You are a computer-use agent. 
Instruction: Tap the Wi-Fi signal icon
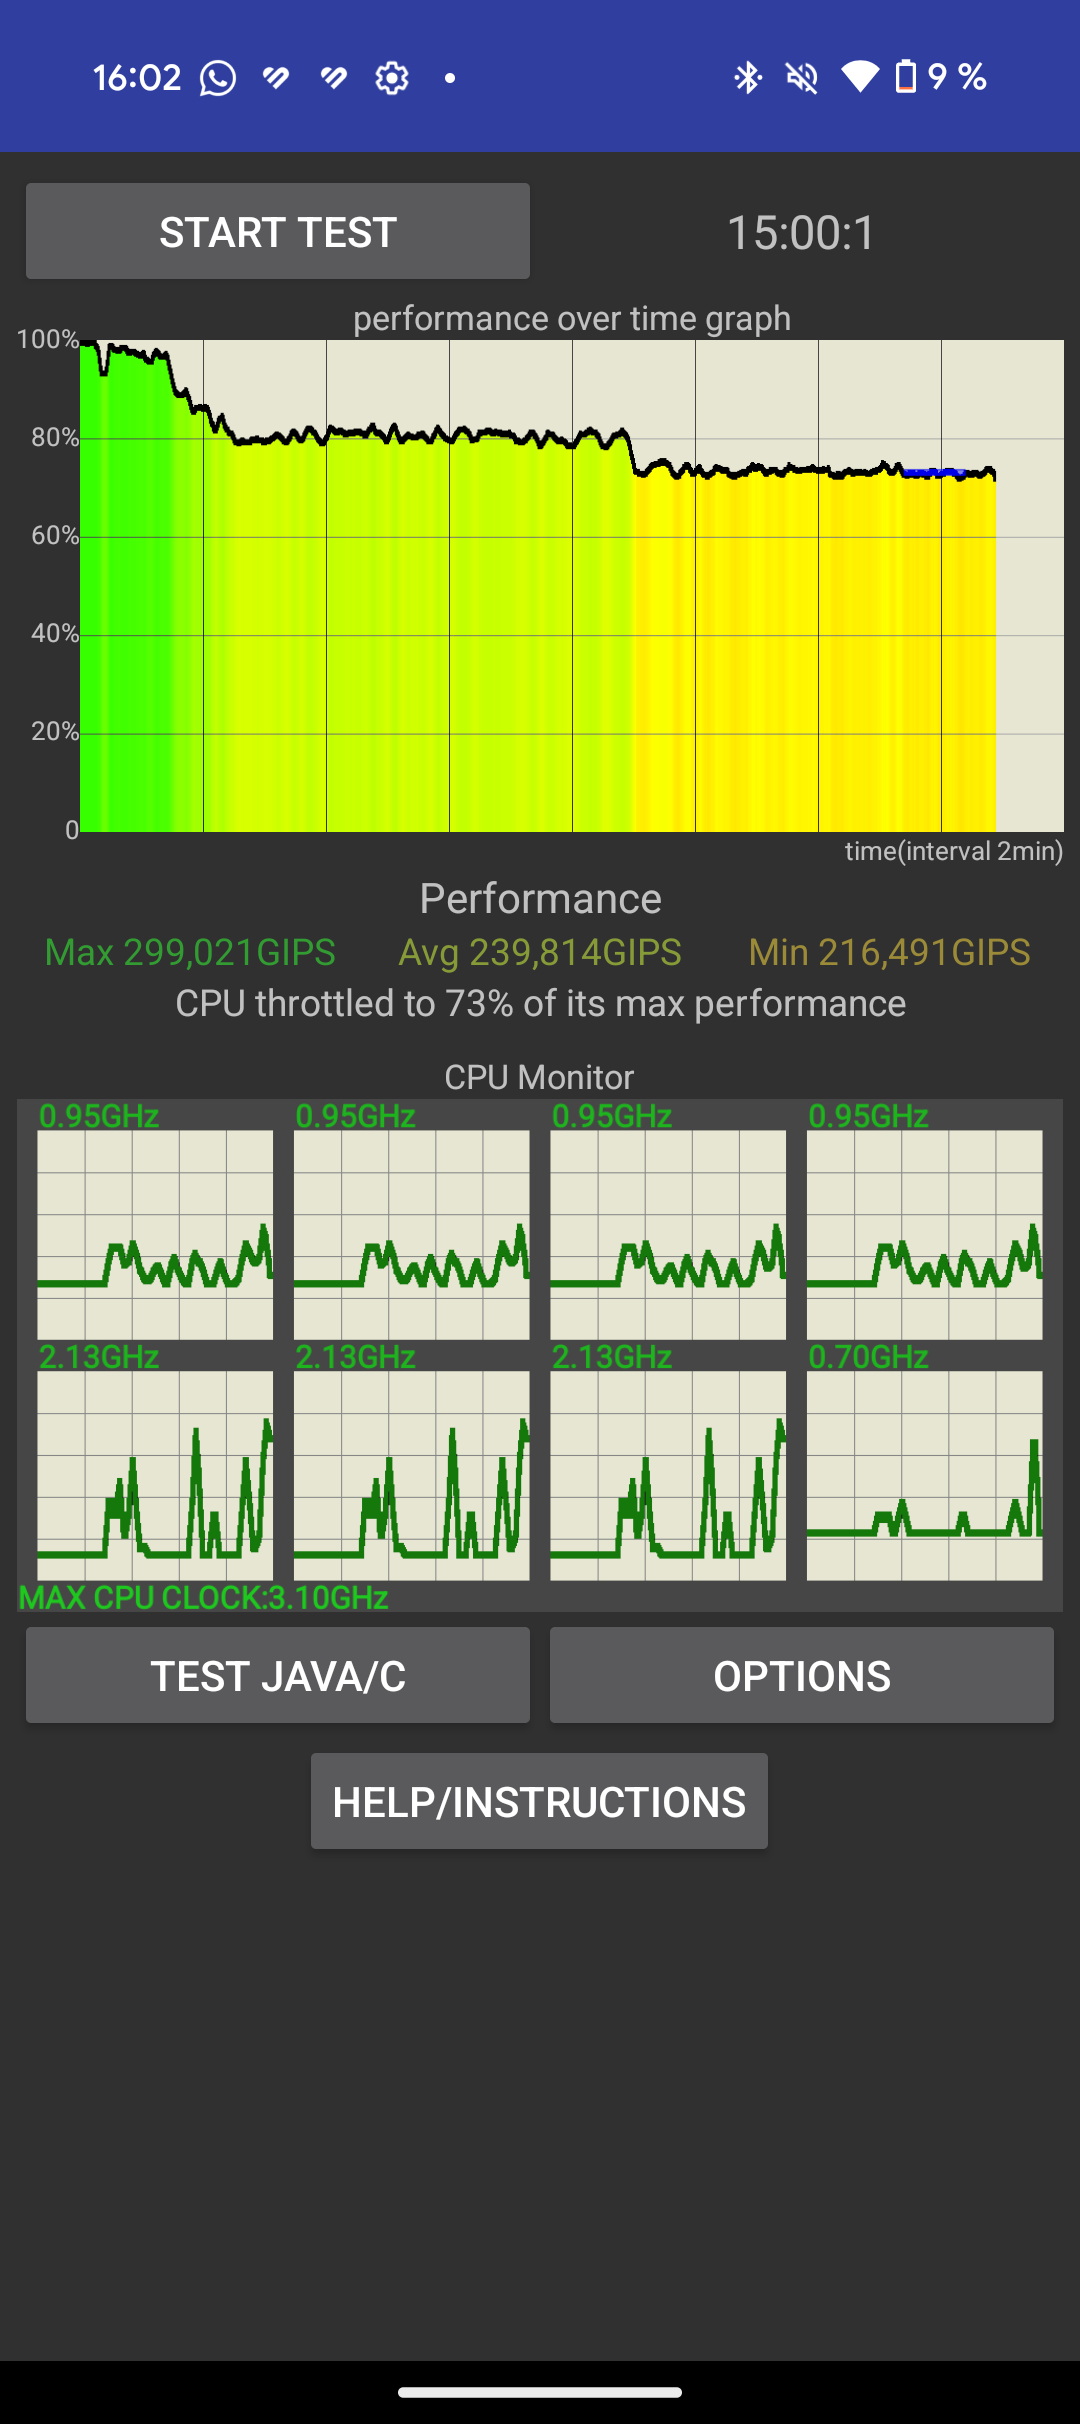click(859, 77)
